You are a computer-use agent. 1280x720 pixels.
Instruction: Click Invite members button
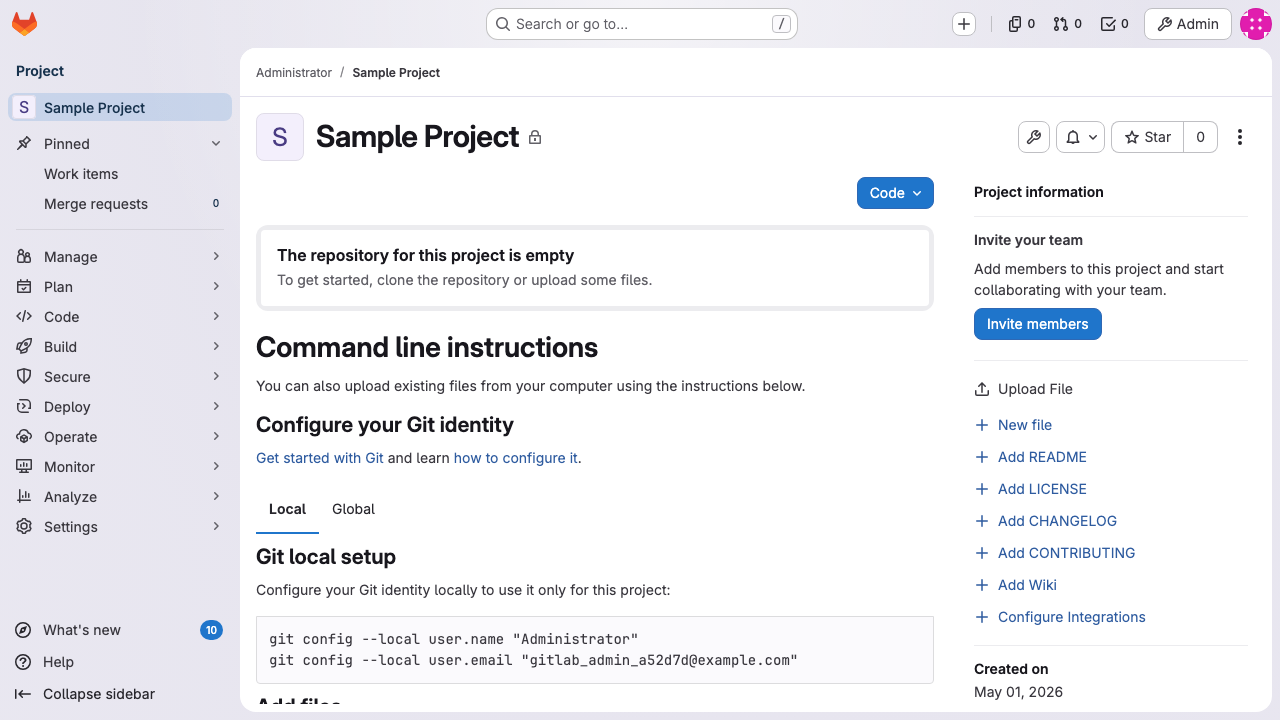click(x=1038, y=324)
